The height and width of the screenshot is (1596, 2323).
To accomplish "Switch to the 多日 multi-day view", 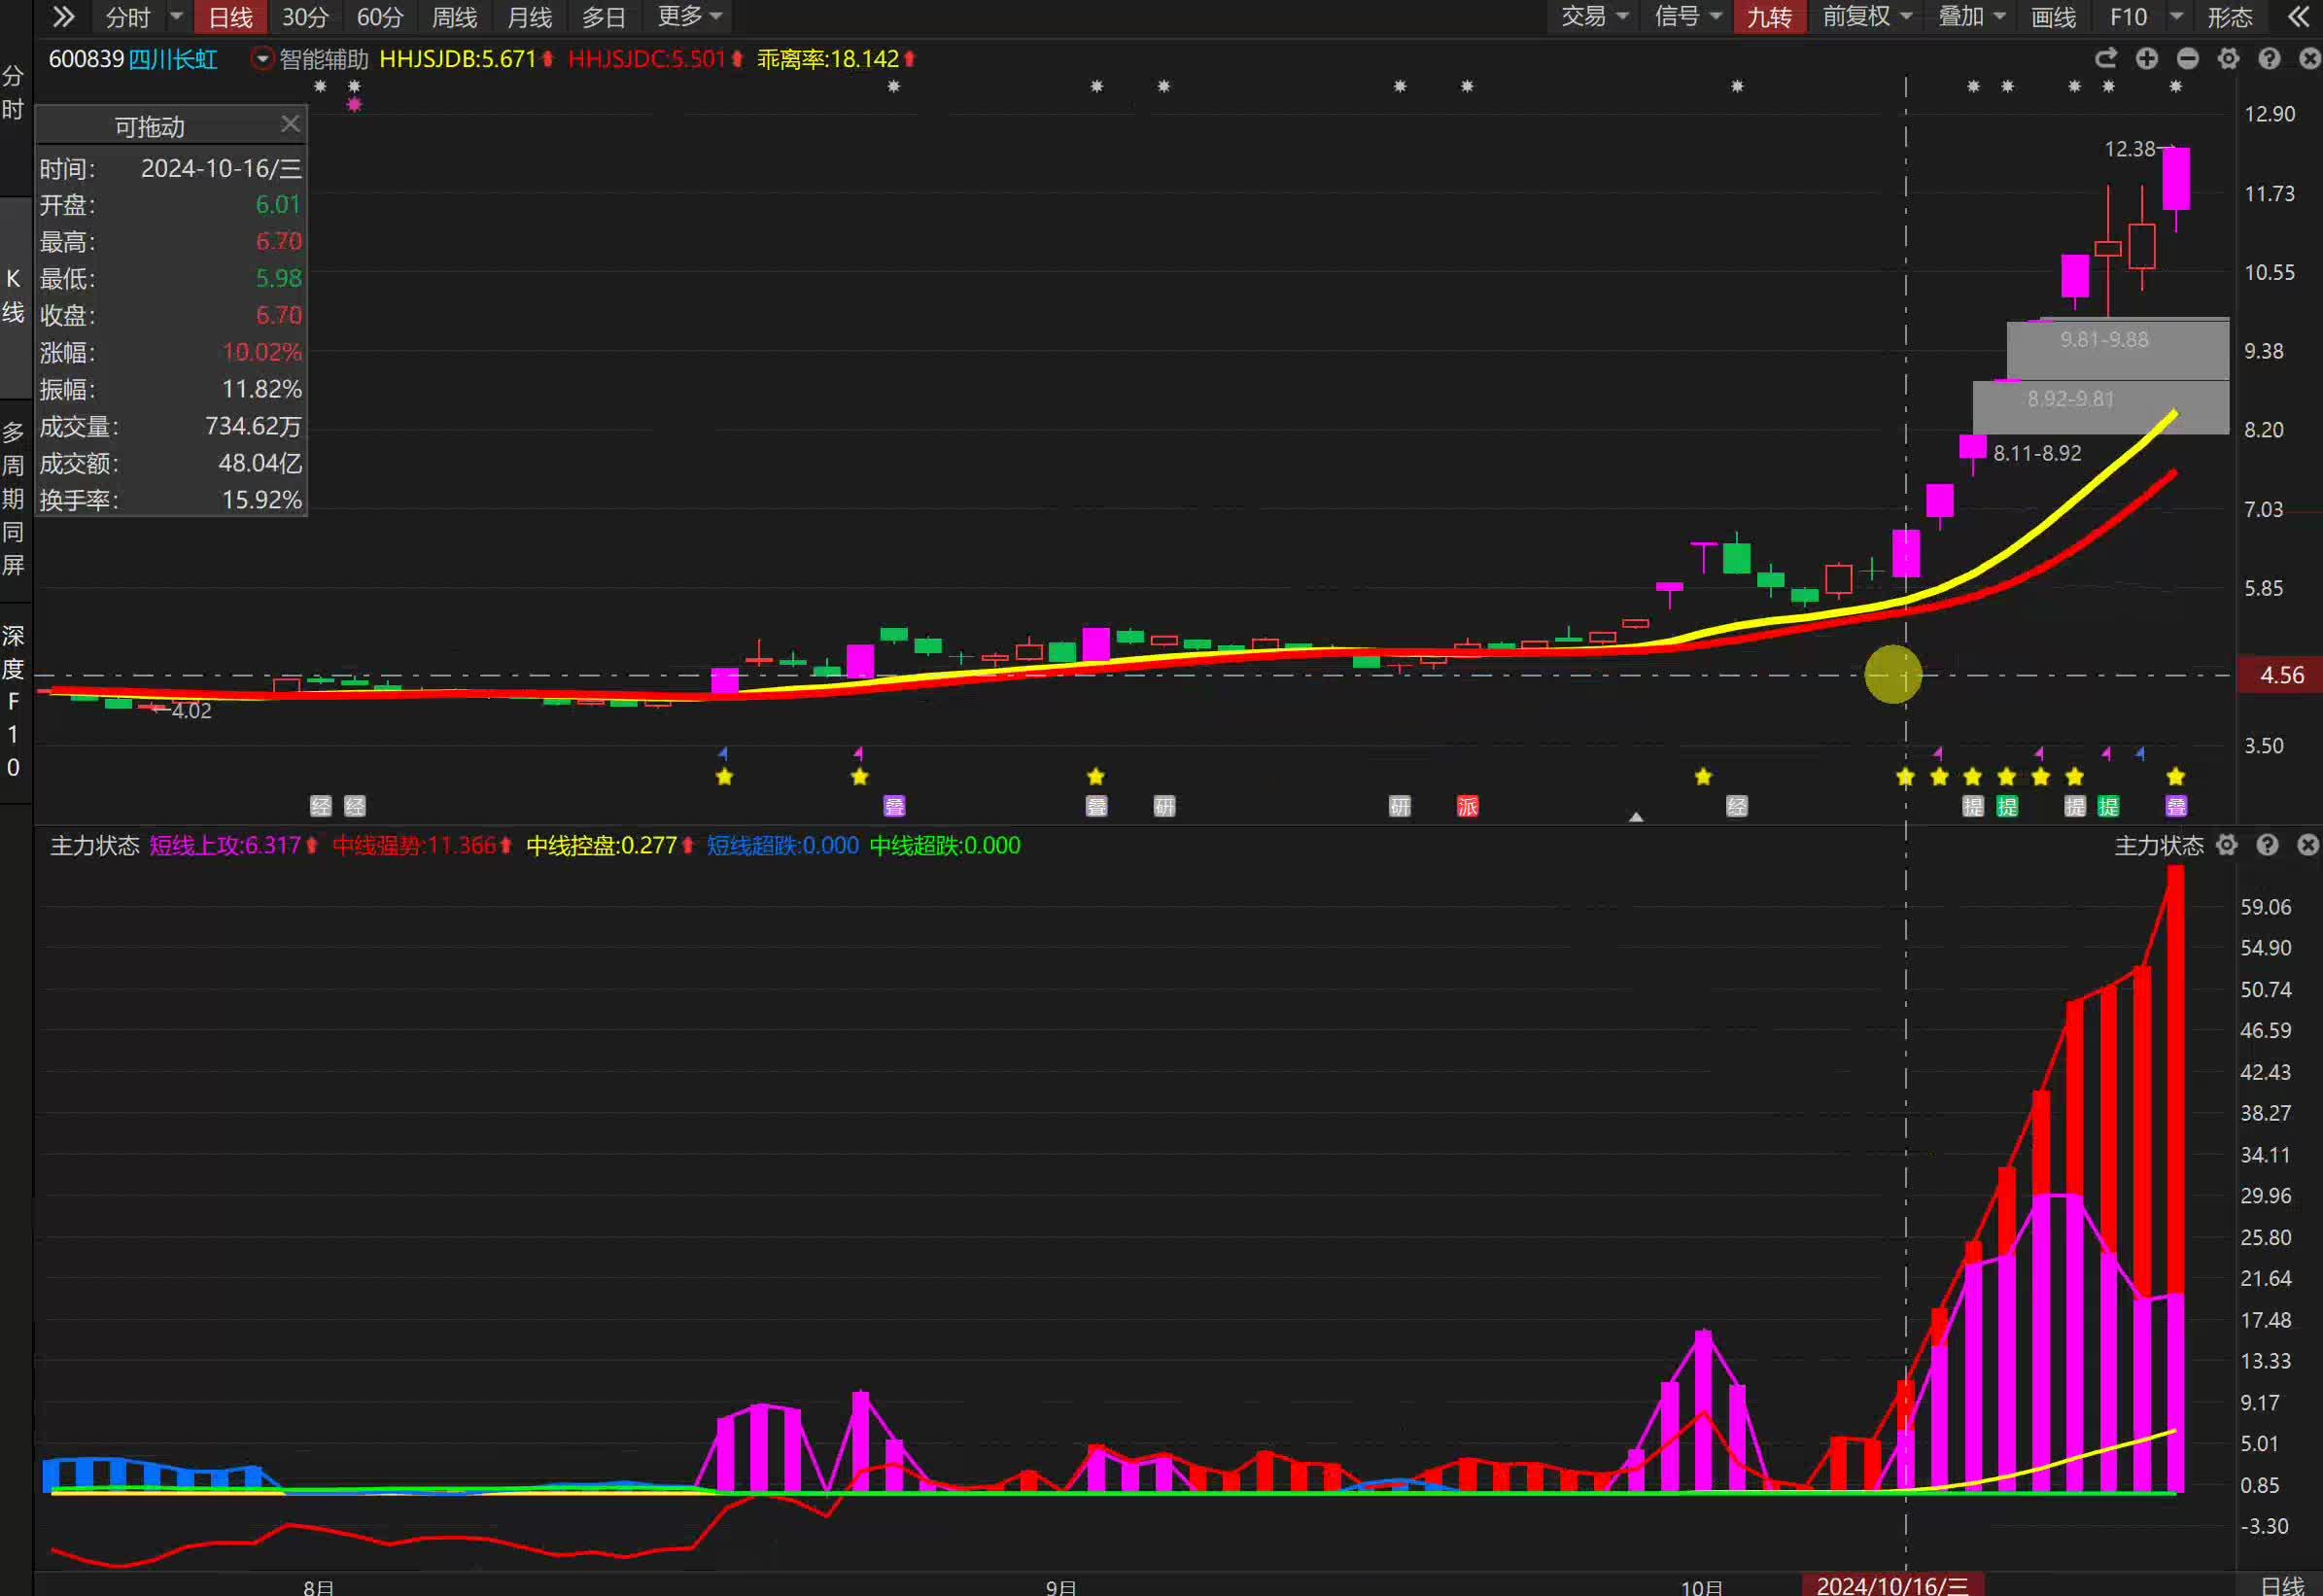I will (604, 17).
